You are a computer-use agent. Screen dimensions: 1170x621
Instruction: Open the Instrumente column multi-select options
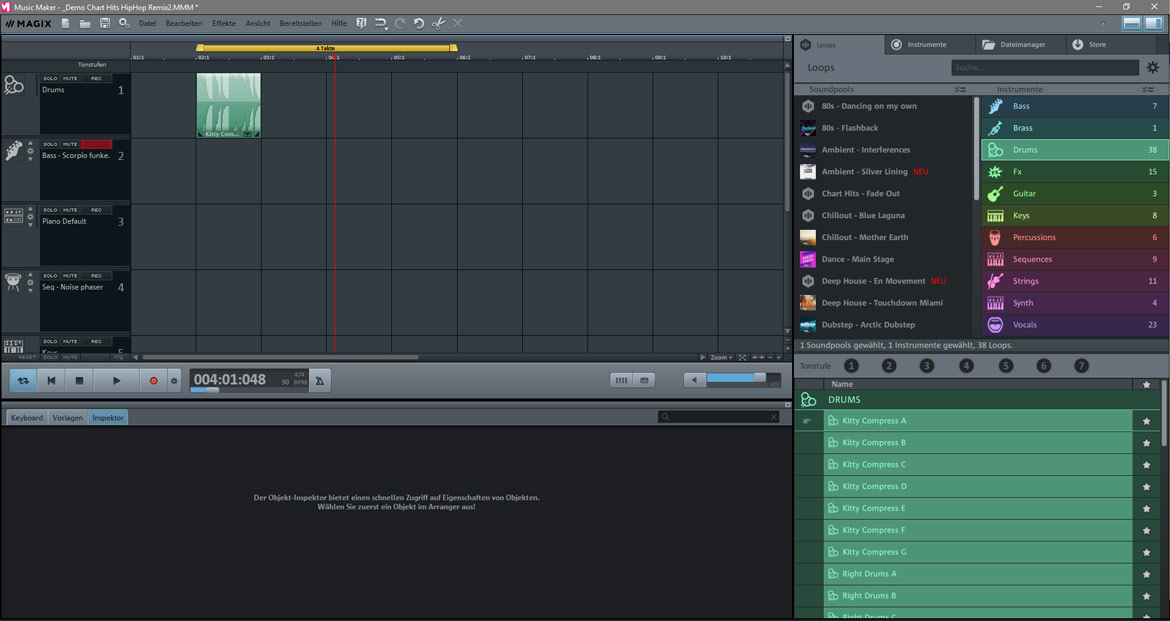1148,90
